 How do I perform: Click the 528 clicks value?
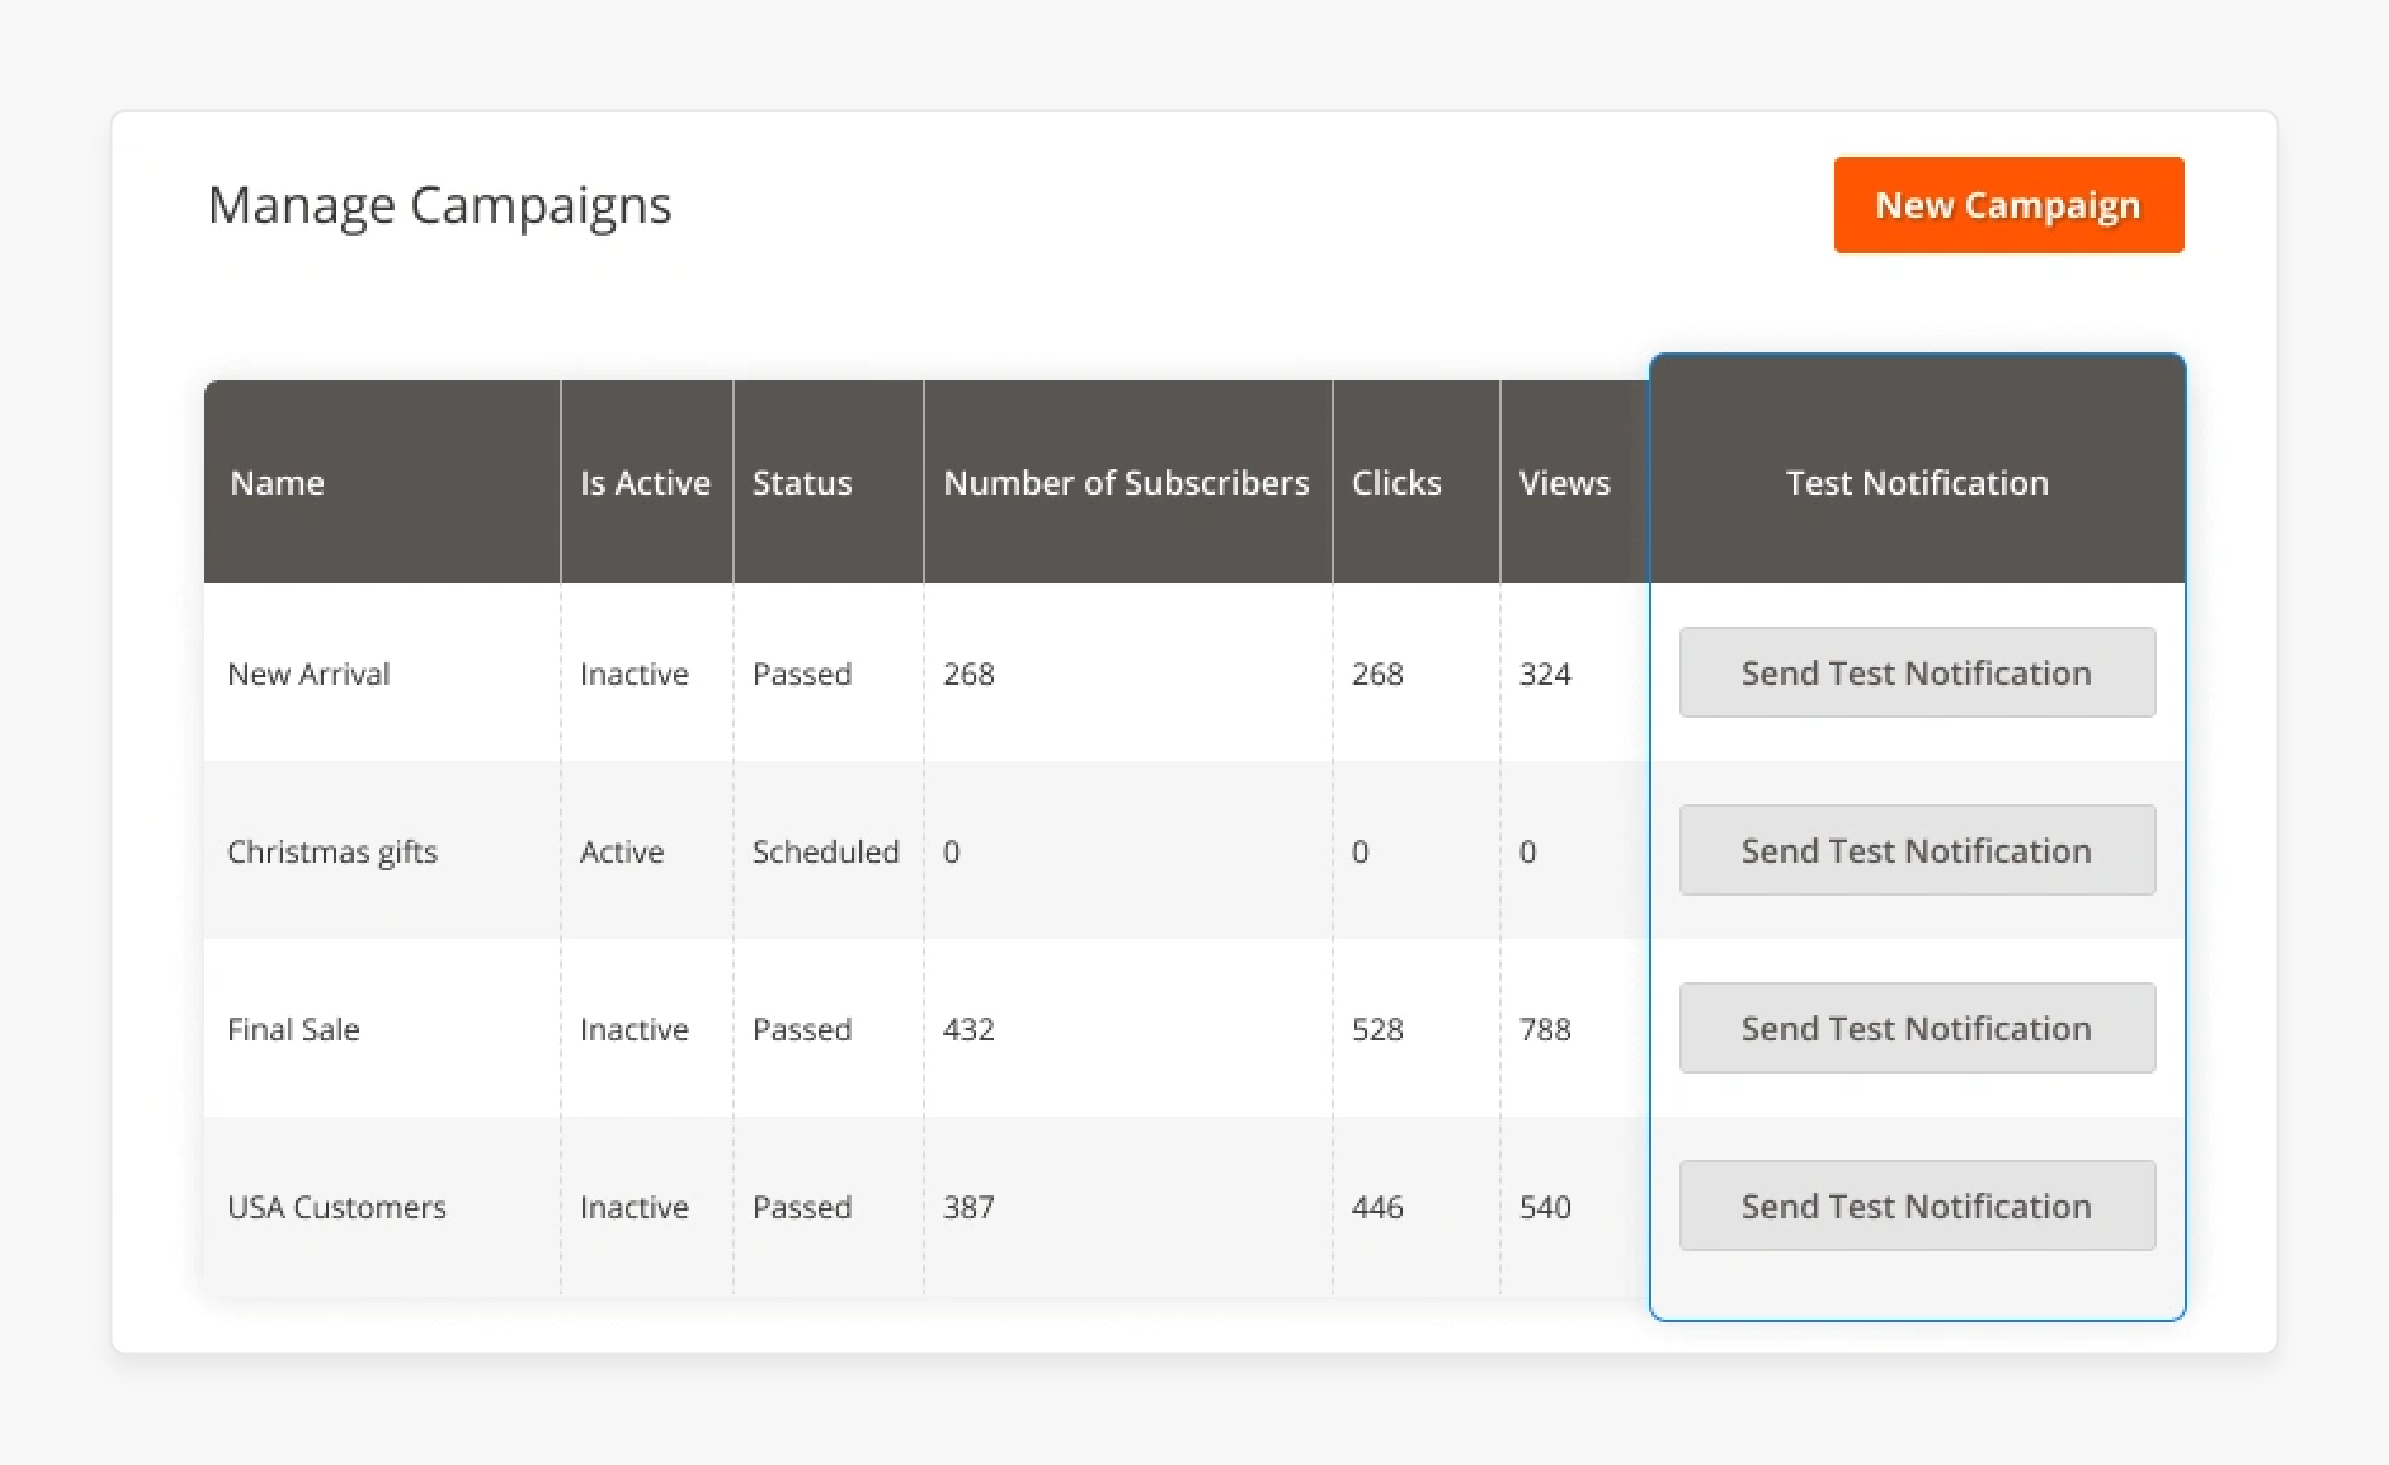(x=1377, y=1029)
